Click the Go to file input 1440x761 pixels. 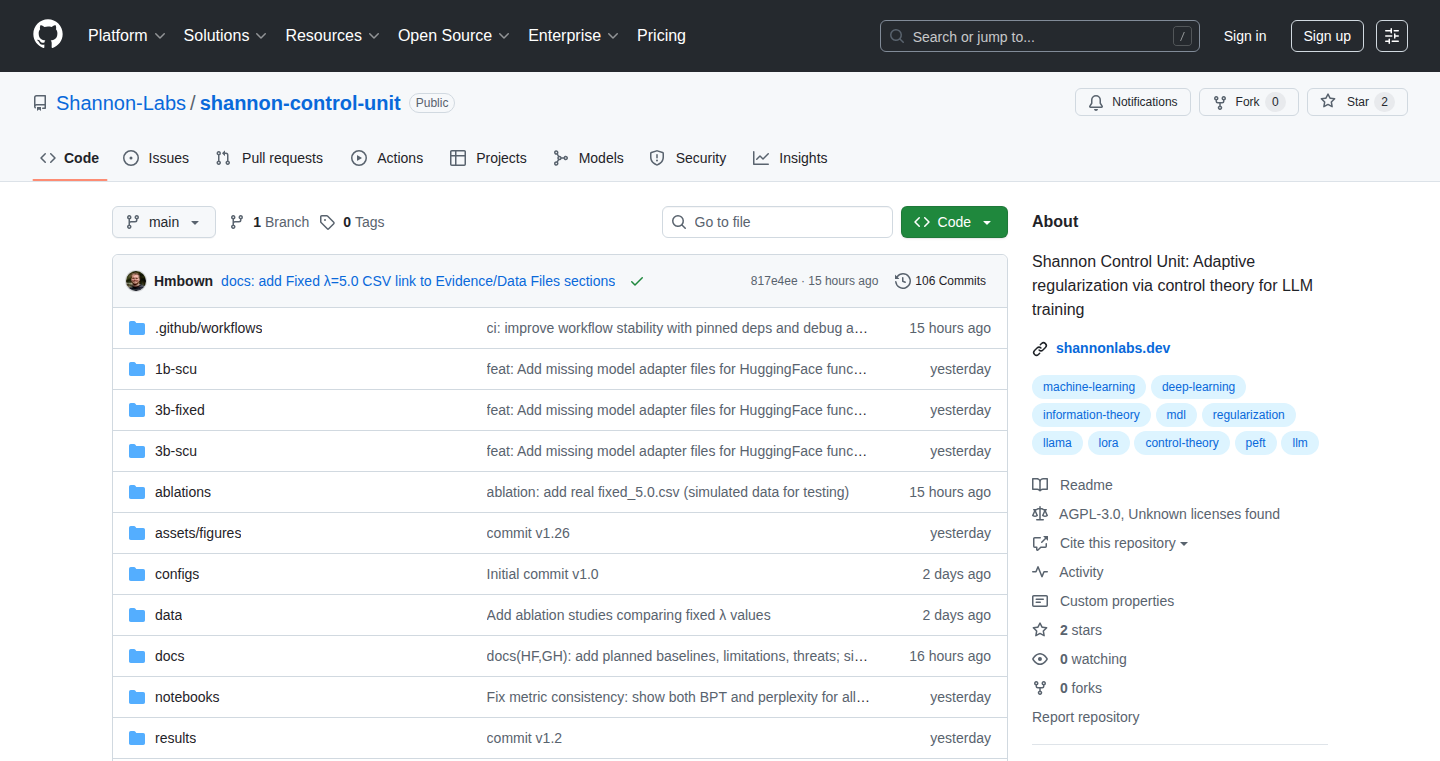777,222
